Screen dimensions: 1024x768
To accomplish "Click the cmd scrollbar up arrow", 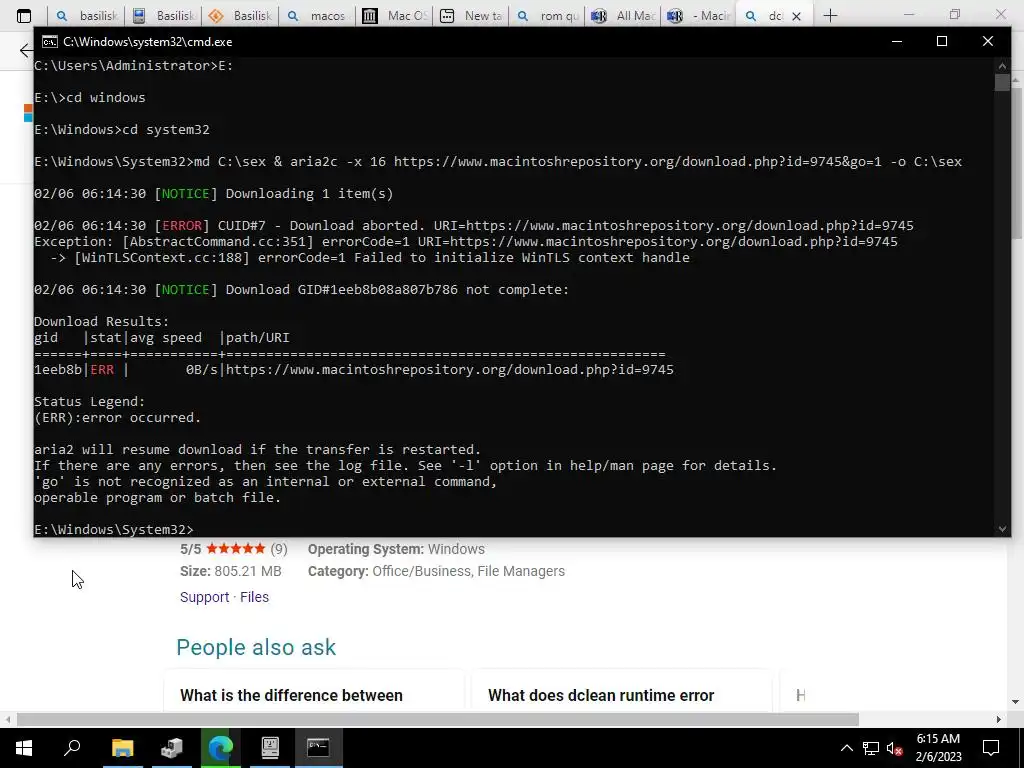I will pyautogui.click(x=1002, y=65).
